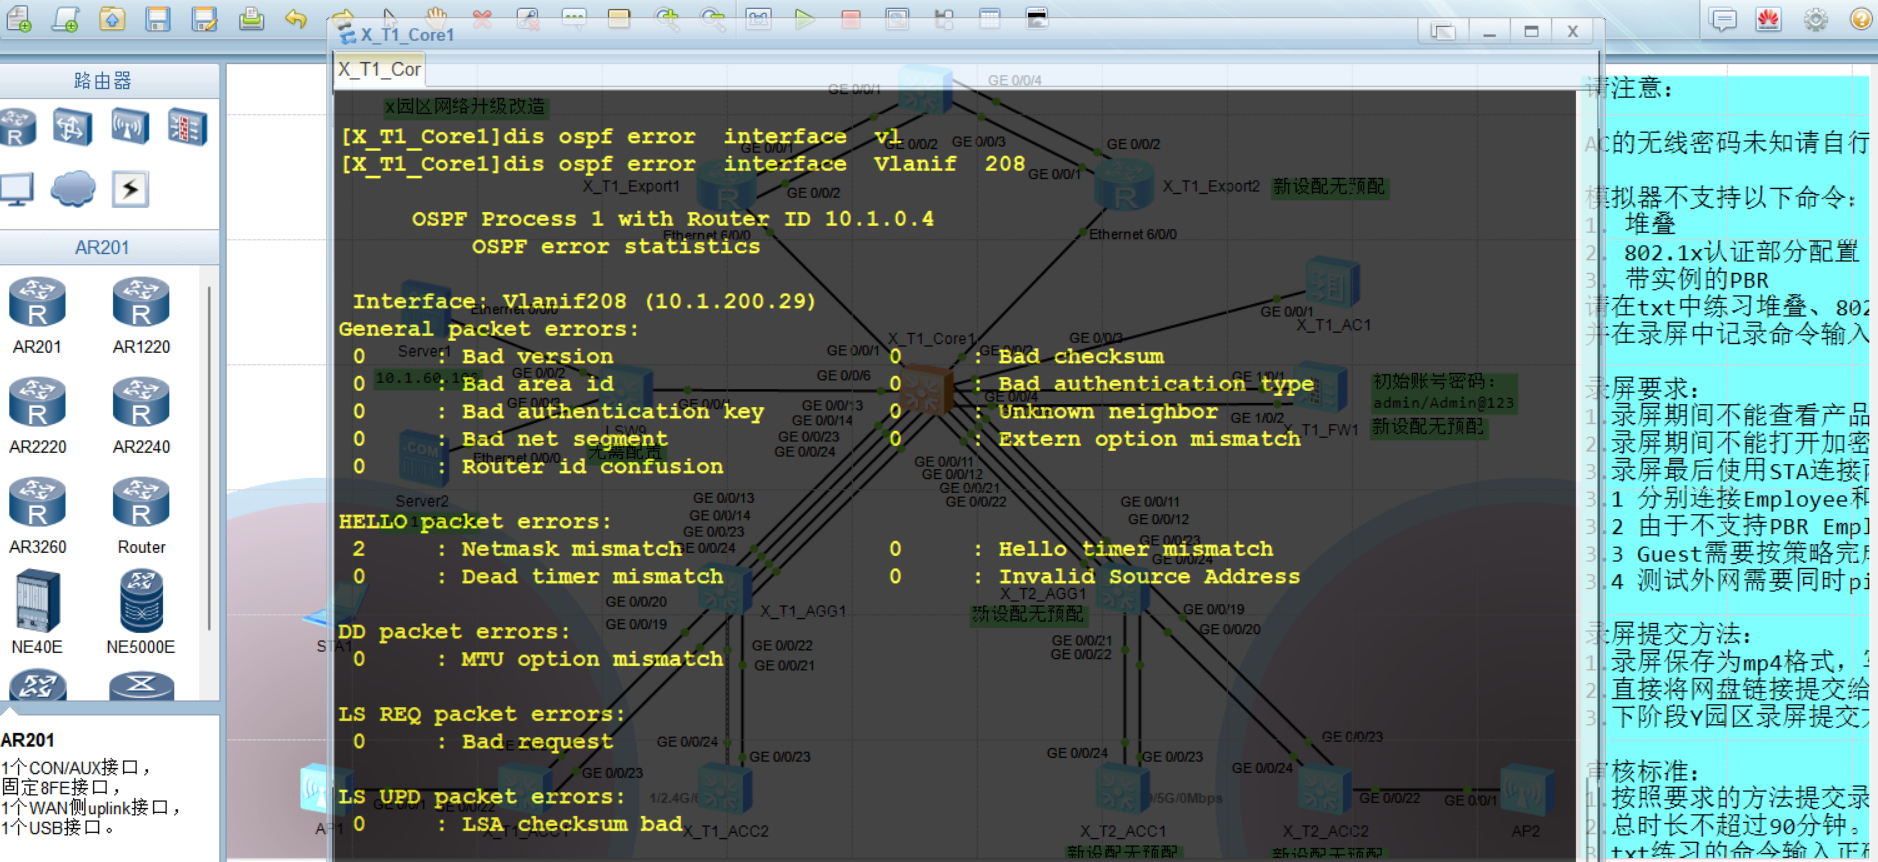Maximize the X_T1_Core1 terminal window
The image size is (1878, 862).
coord(1531,32)
